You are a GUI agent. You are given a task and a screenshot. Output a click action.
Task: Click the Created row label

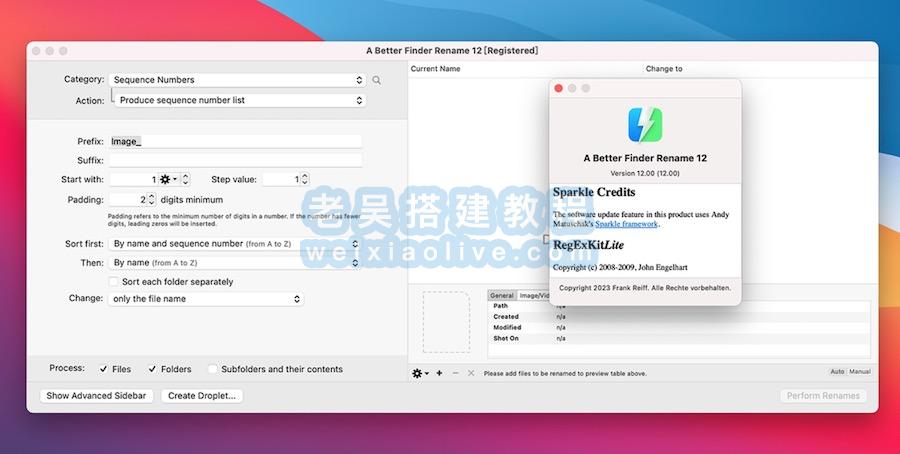pyautogui.click(x=506, y=317)
